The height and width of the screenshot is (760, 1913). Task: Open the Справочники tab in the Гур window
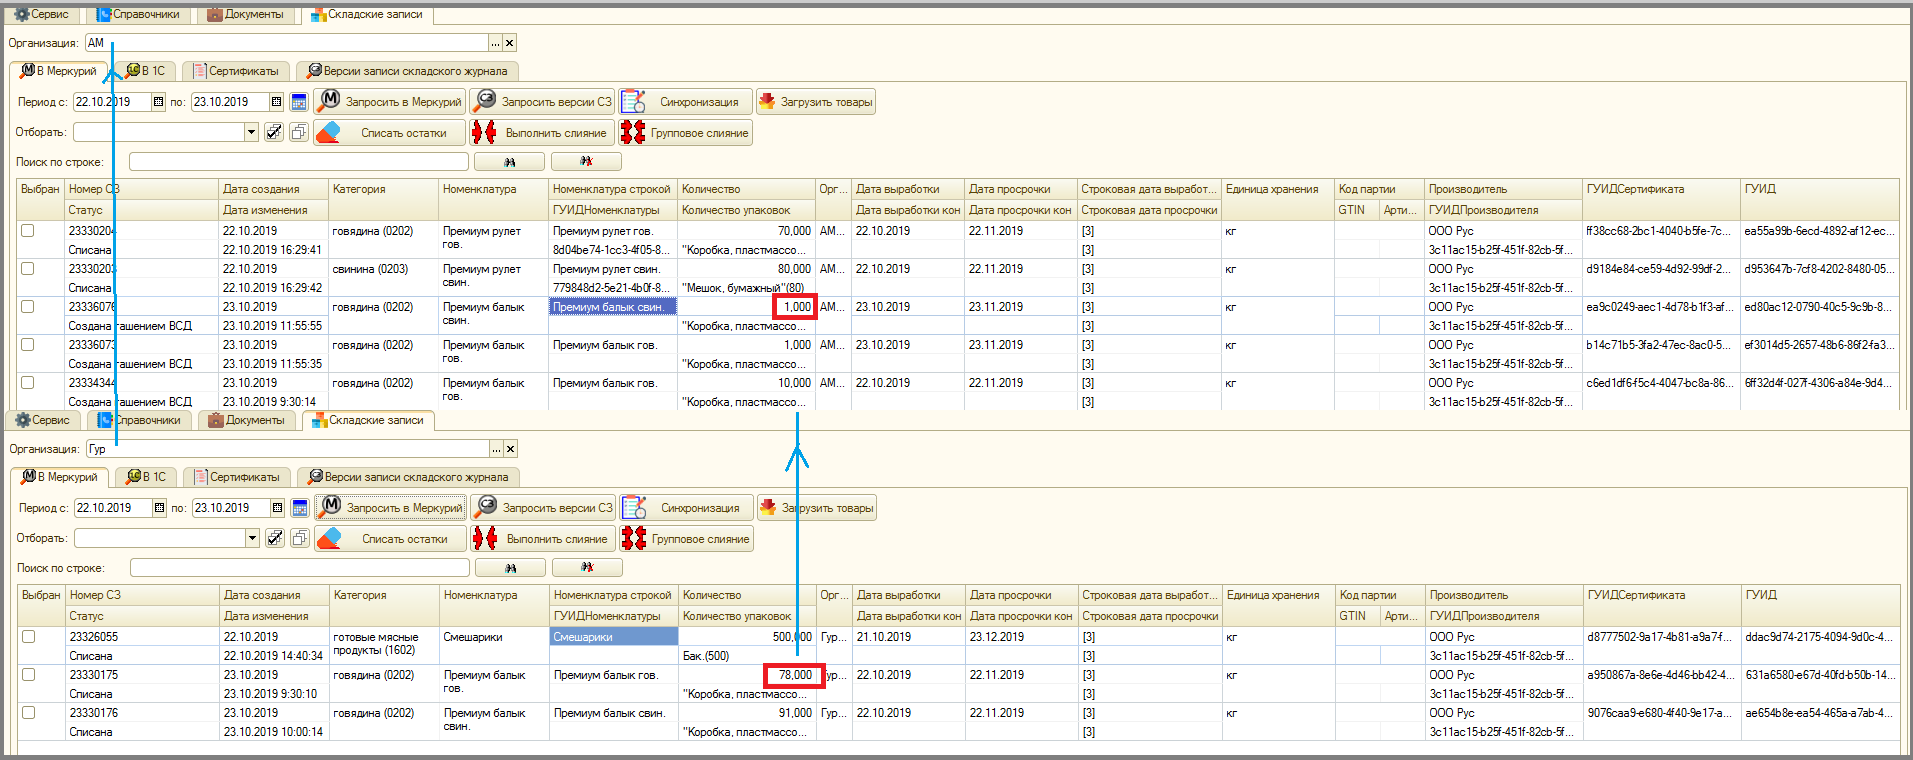click(x=141, y=420)
